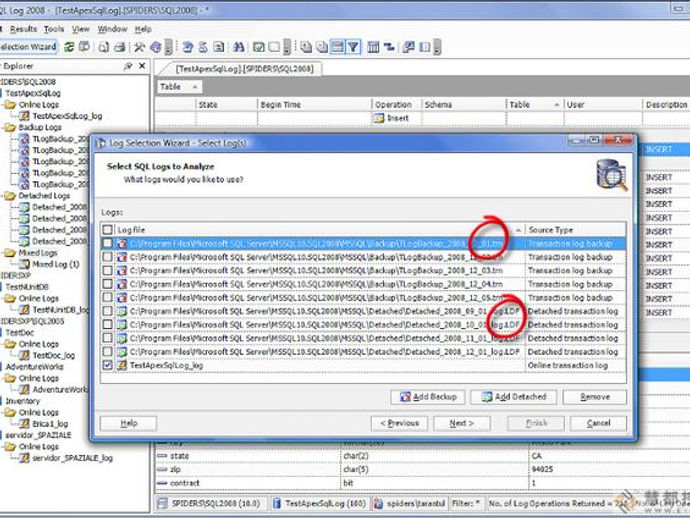Screen dimensions: 690x518
Task: Click the user icon beside spiders\tarantul status
Action: 378,503
